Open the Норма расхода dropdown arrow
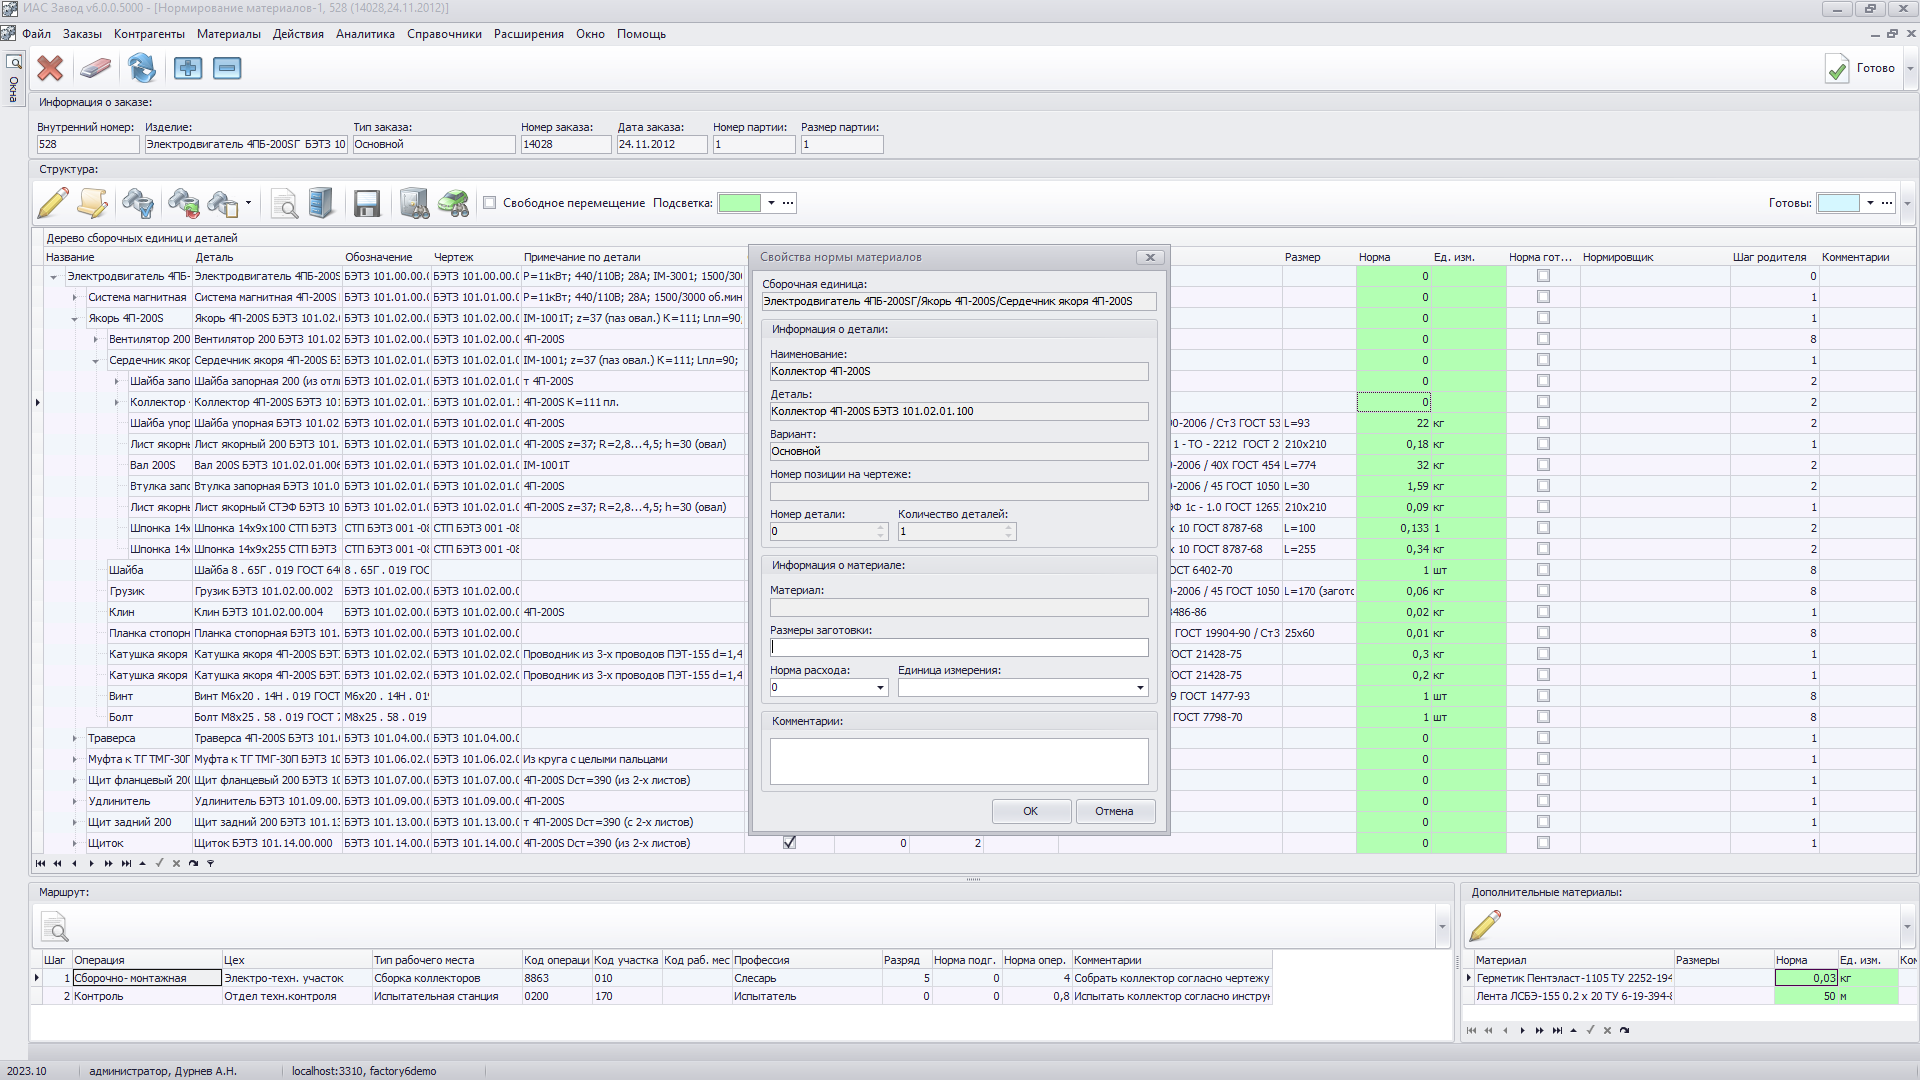Viewport: 1920px width, 1080px height. point(880,688)
